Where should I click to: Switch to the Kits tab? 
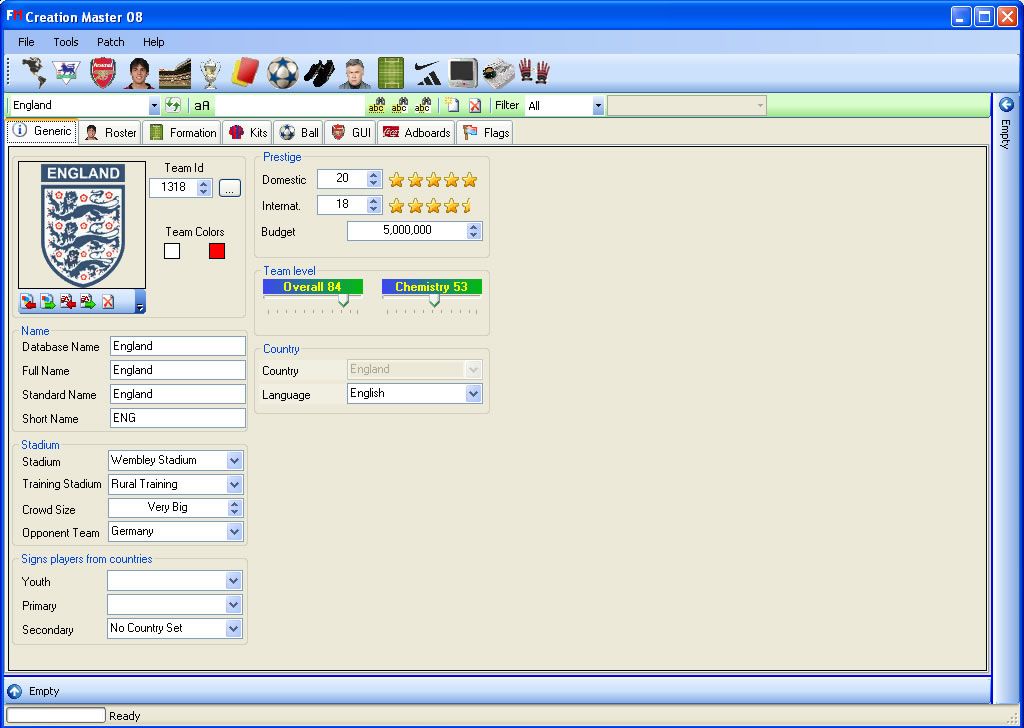pyautogui.click(x=248, y=133)
